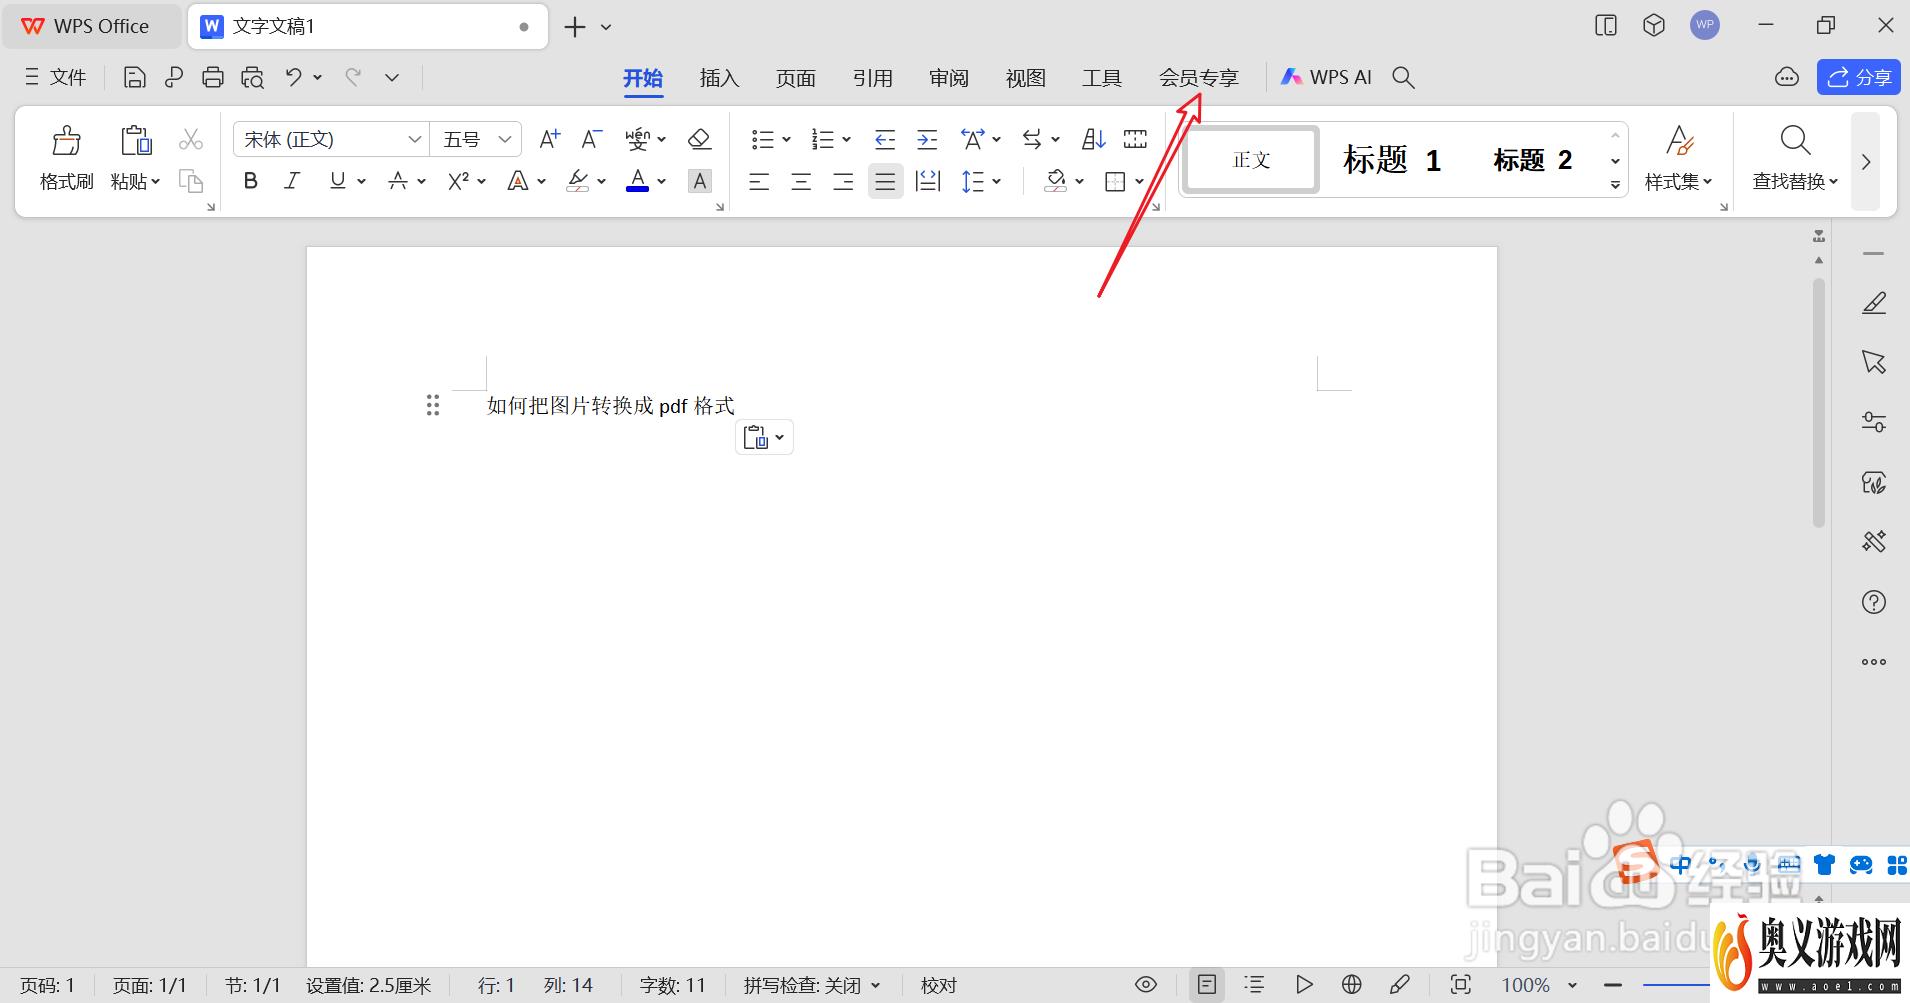Open the search magnifier next to WPS AI
The image size is (1910, 1003).
[x=1404, y=77]
